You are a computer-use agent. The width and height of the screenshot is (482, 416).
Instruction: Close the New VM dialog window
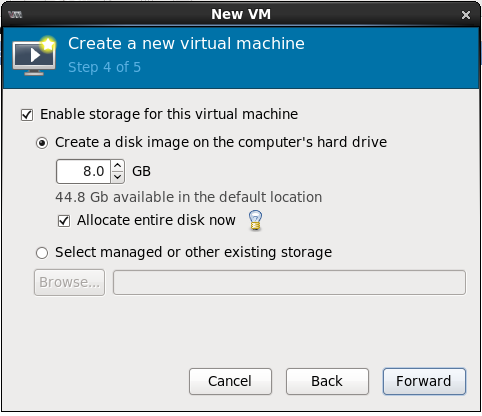pos(466,15)
